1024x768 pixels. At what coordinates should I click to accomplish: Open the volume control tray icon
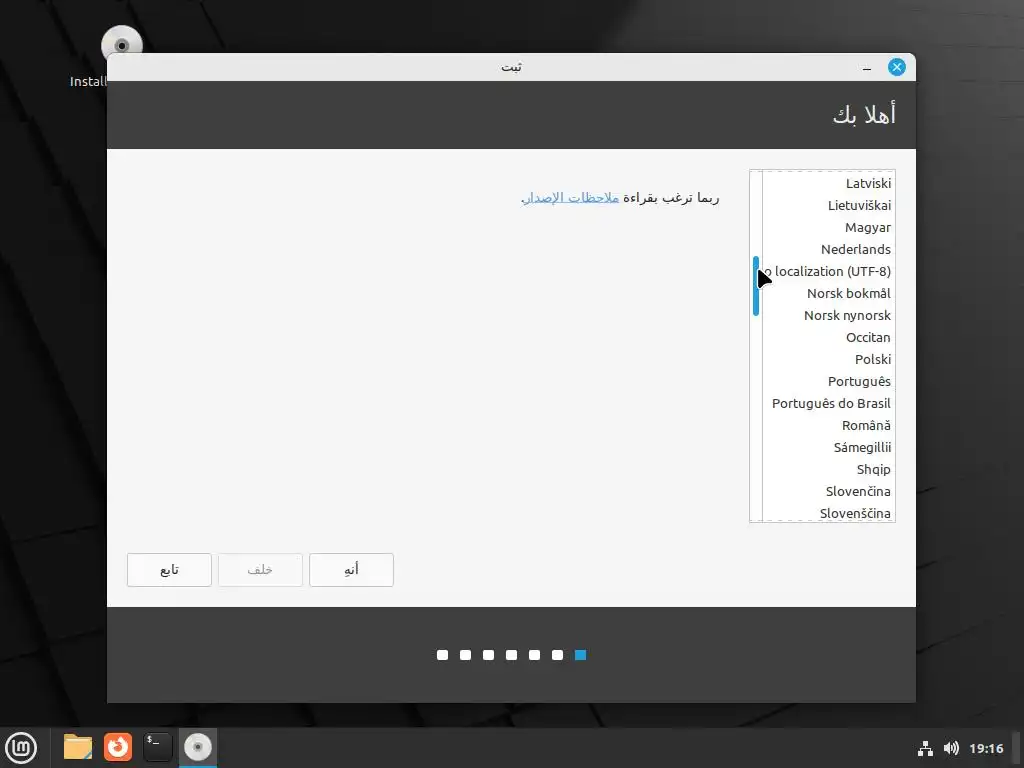pyautogui.click(x=951, y=748)
